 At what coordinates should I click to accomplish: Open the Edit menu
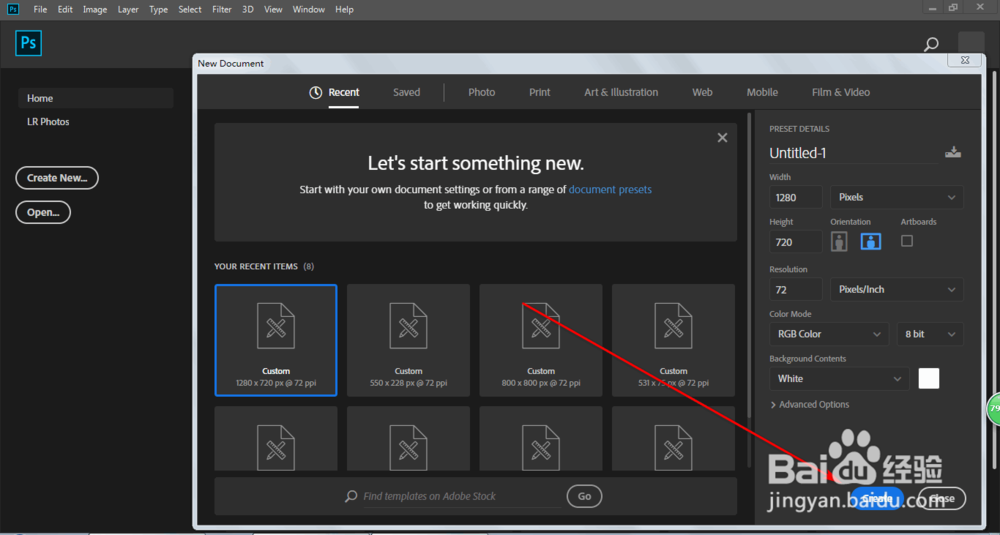click(x=65, y=10)
